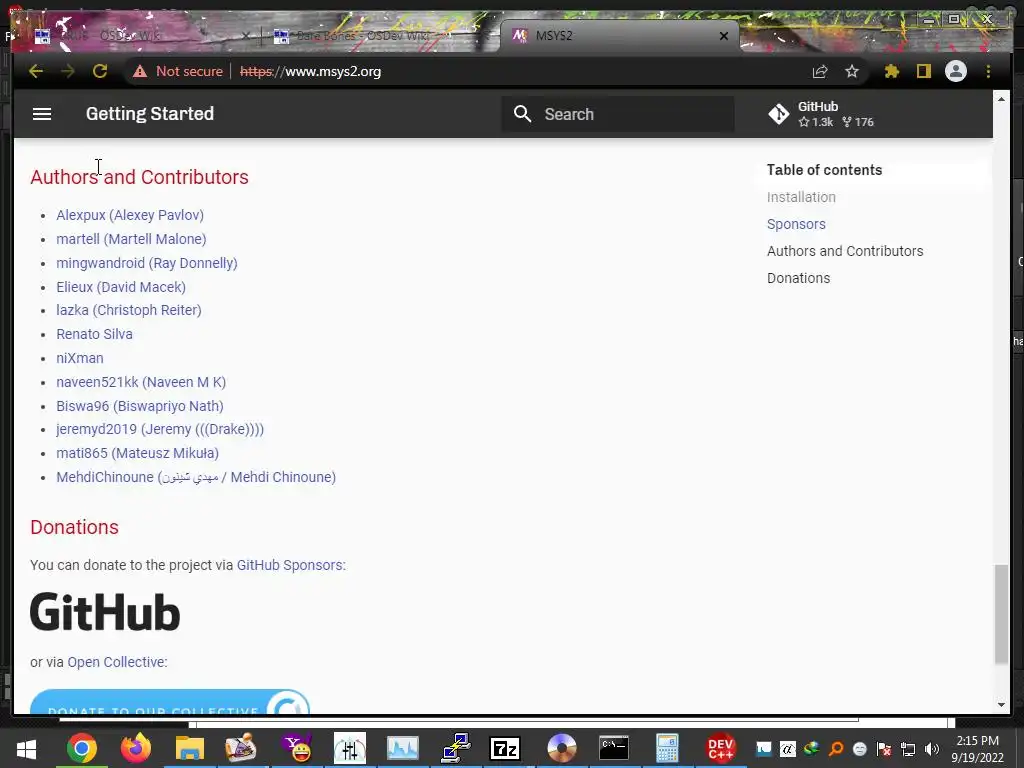Viewport: 1024px width, 768px height.
Task: Open Calculator from the taskbar
Action: click(x=667, y=748)
